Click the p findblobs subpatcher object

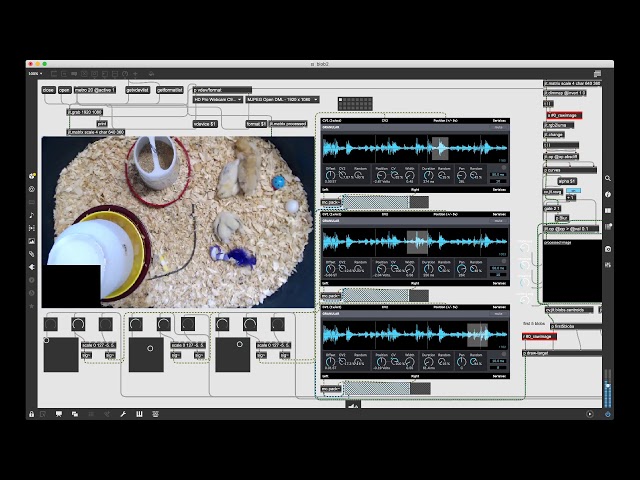pos(576,327)
